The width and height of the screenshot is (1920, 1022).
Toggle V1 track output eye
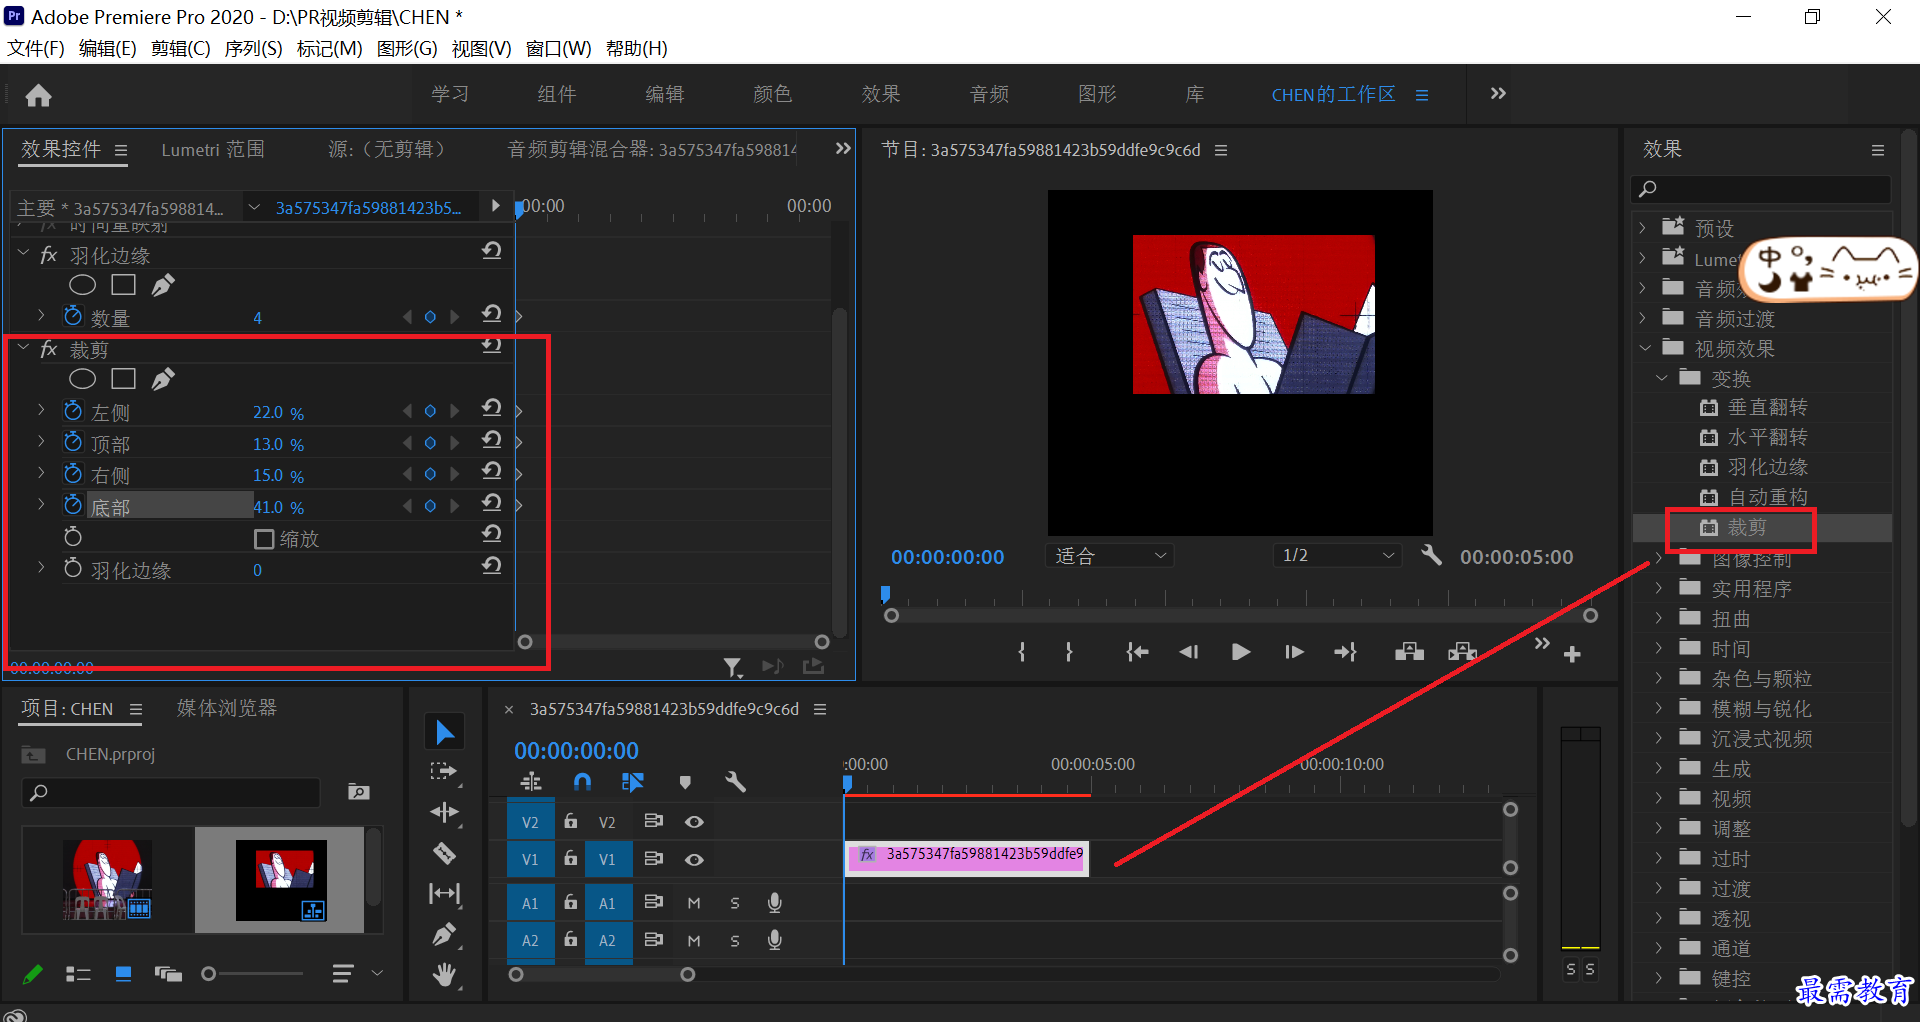pyautogui.click(x=694, y=859)
